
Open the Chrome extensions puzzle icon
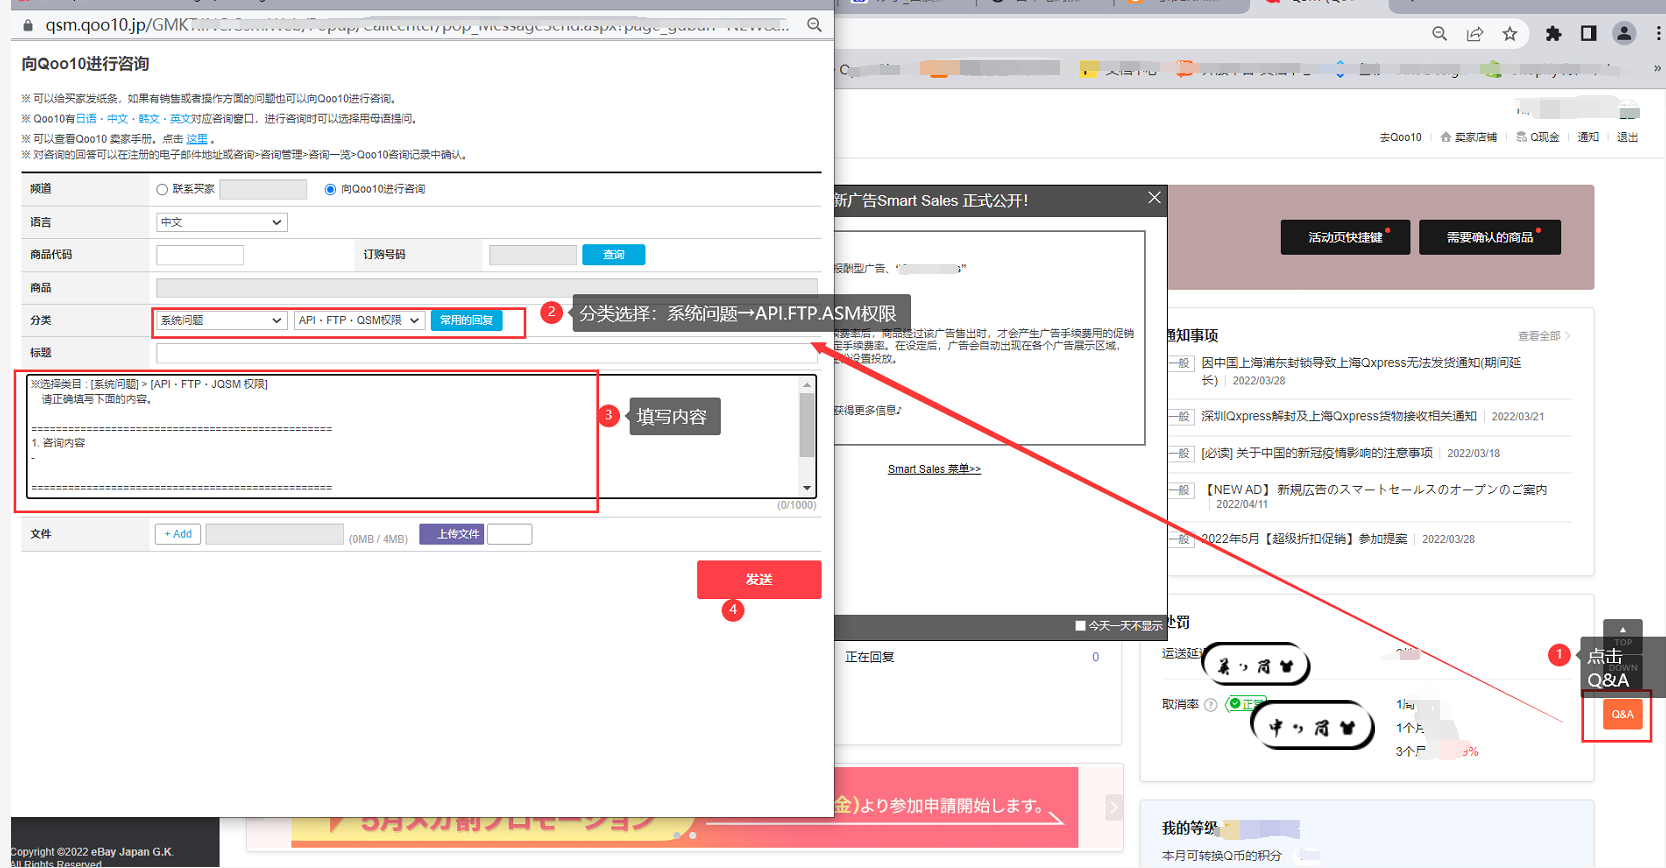coord(1553,34)
